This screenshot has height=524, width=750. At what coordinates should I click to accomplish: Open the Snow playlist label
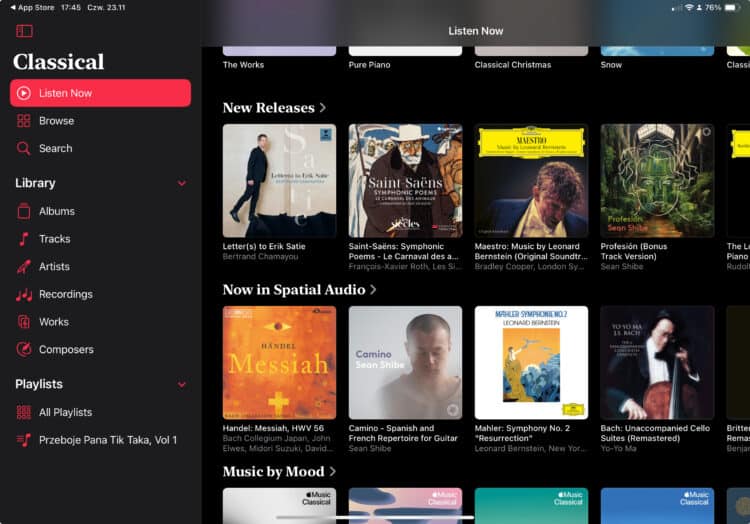coord(611,65)
